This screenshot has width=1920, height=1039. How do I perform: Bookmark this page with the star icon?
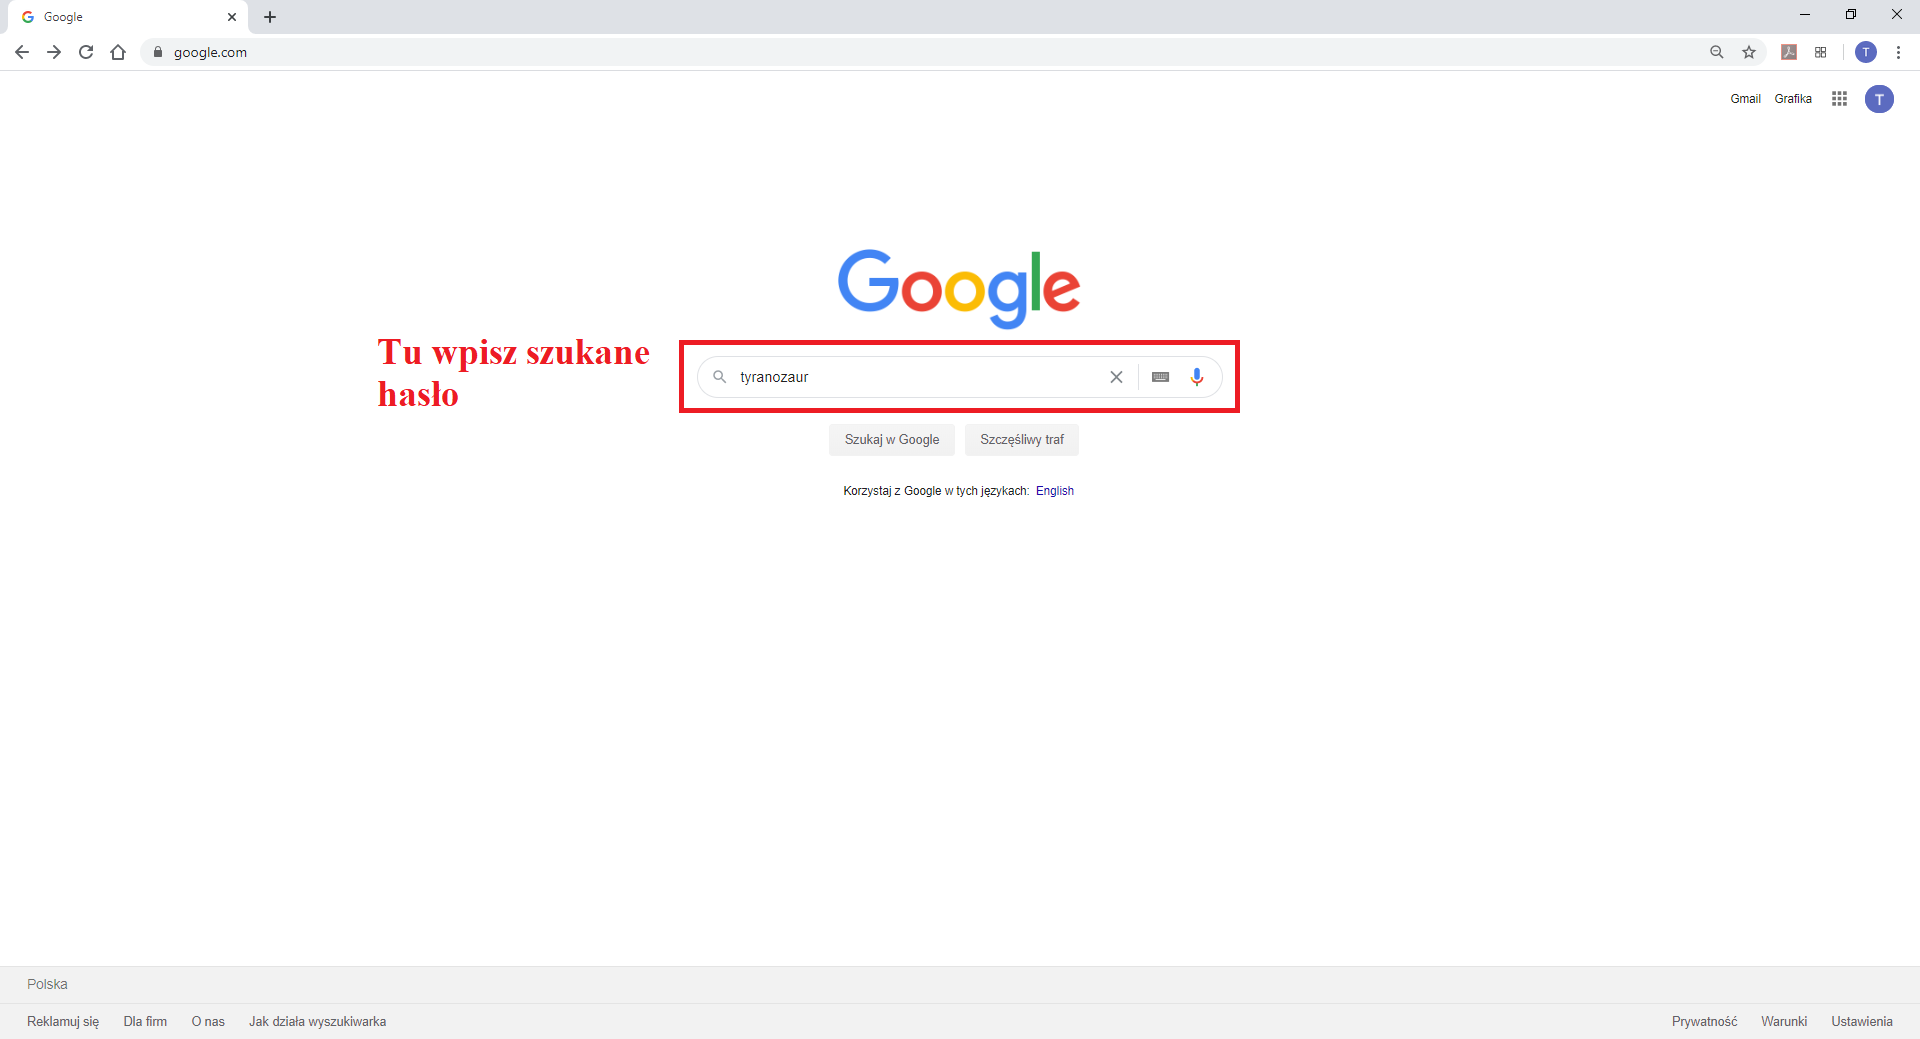point(1749,52)
